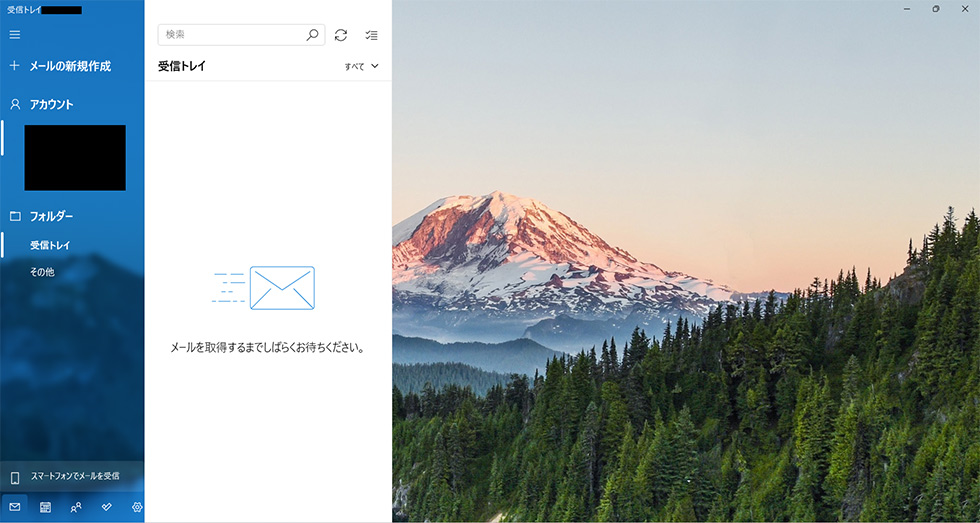Open the アカウント section

(x=51, y=104)
